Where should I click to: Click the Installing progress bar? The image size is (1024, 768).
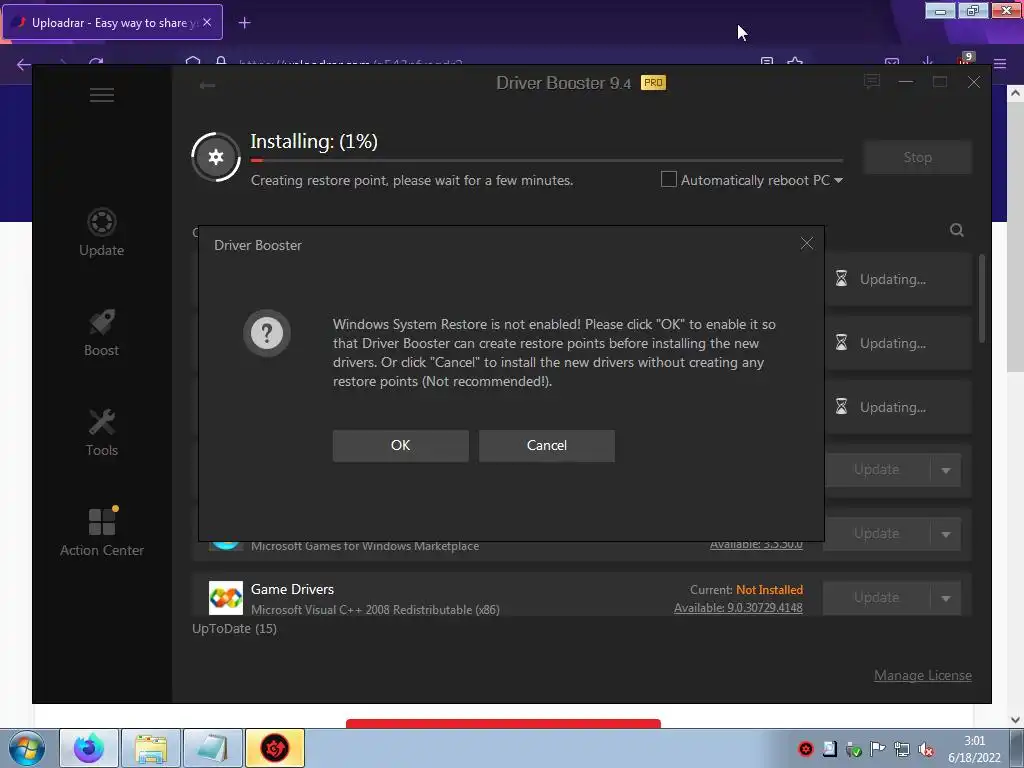click(x=547, y=160)
